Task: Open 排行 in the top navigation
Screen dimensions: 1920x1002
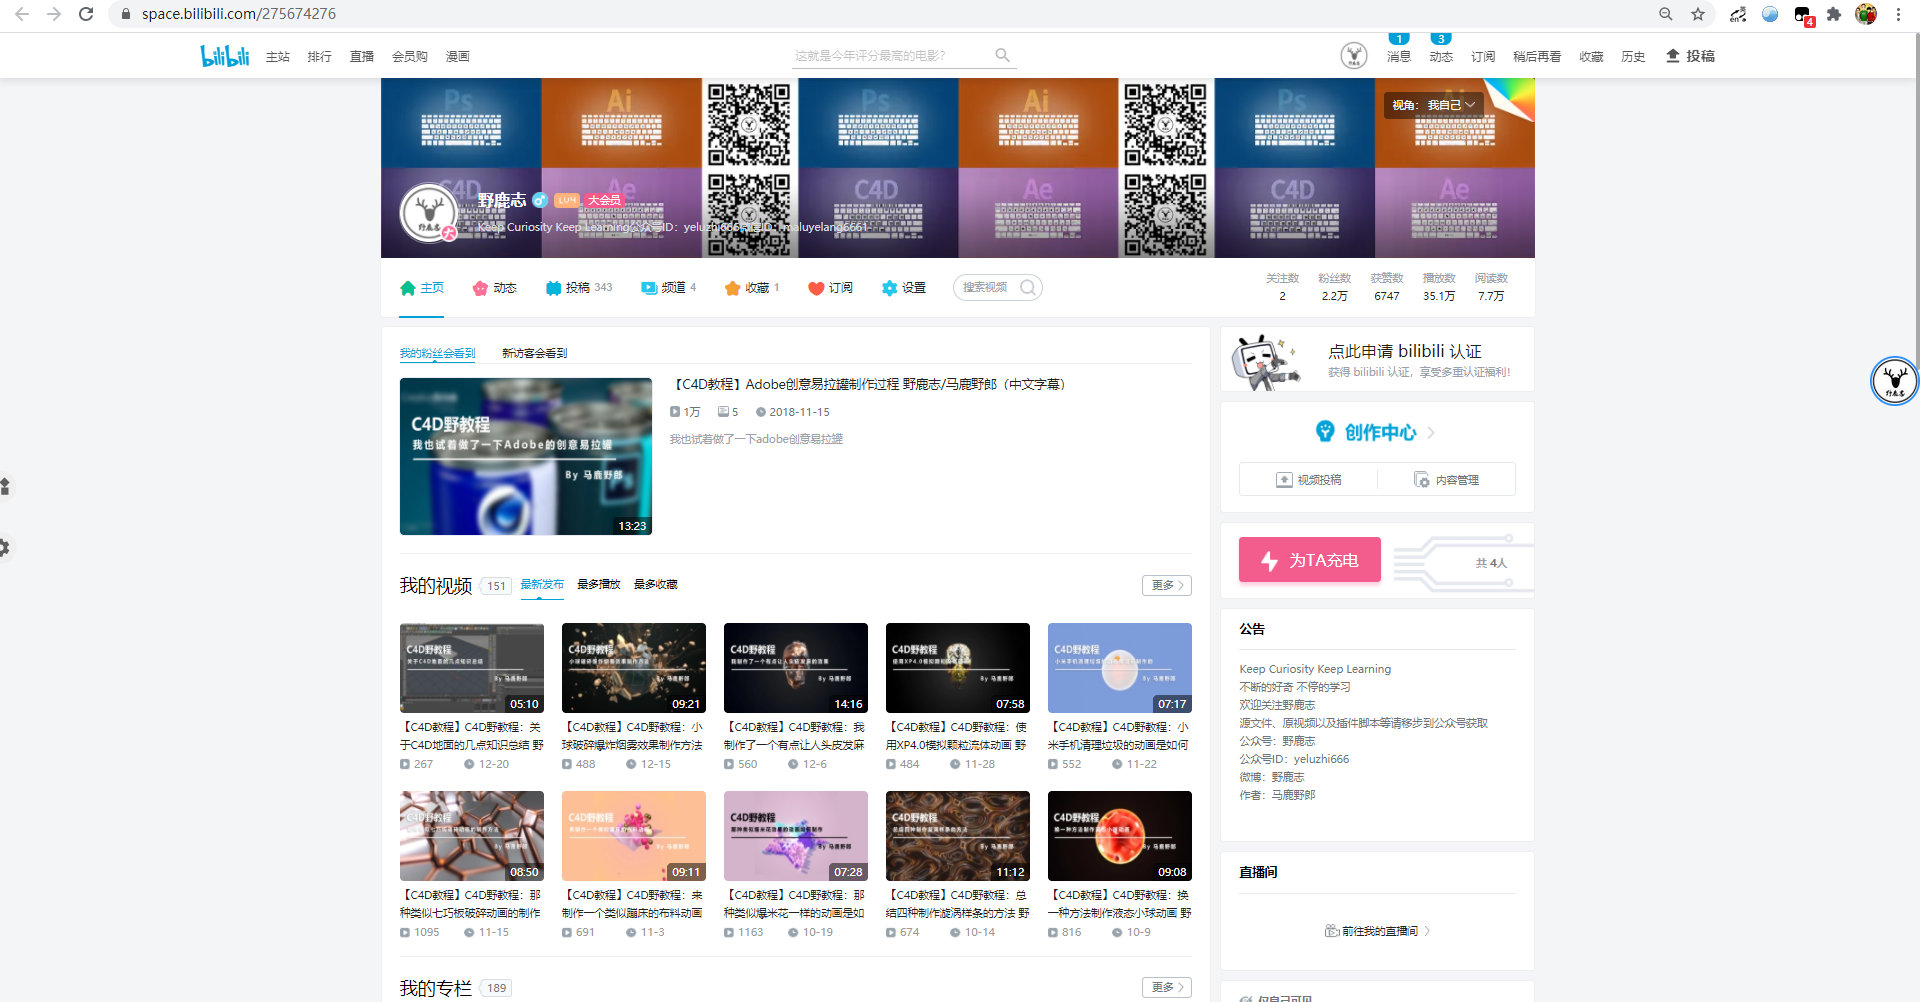Action: (320, 57)
